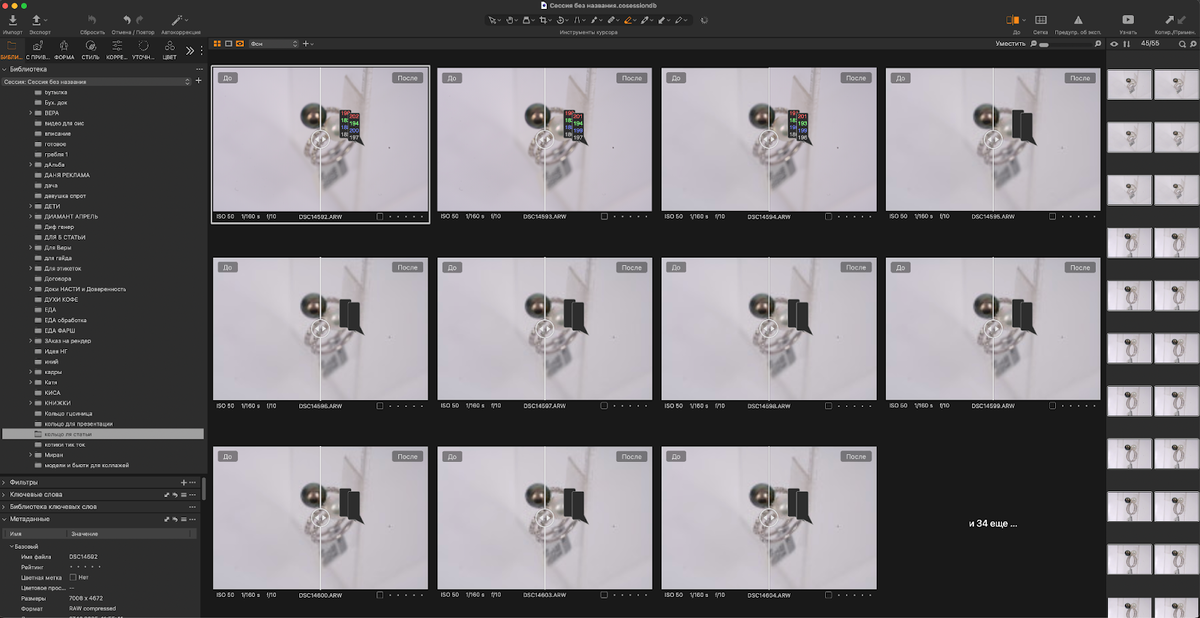Switch viewer to single image view

pos(229,44)
